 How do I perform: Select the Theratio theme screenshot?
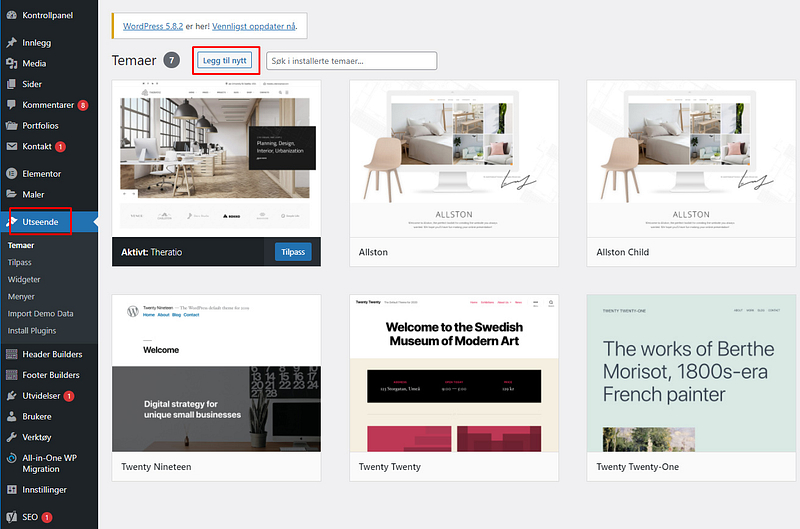[x=216, y=158]
